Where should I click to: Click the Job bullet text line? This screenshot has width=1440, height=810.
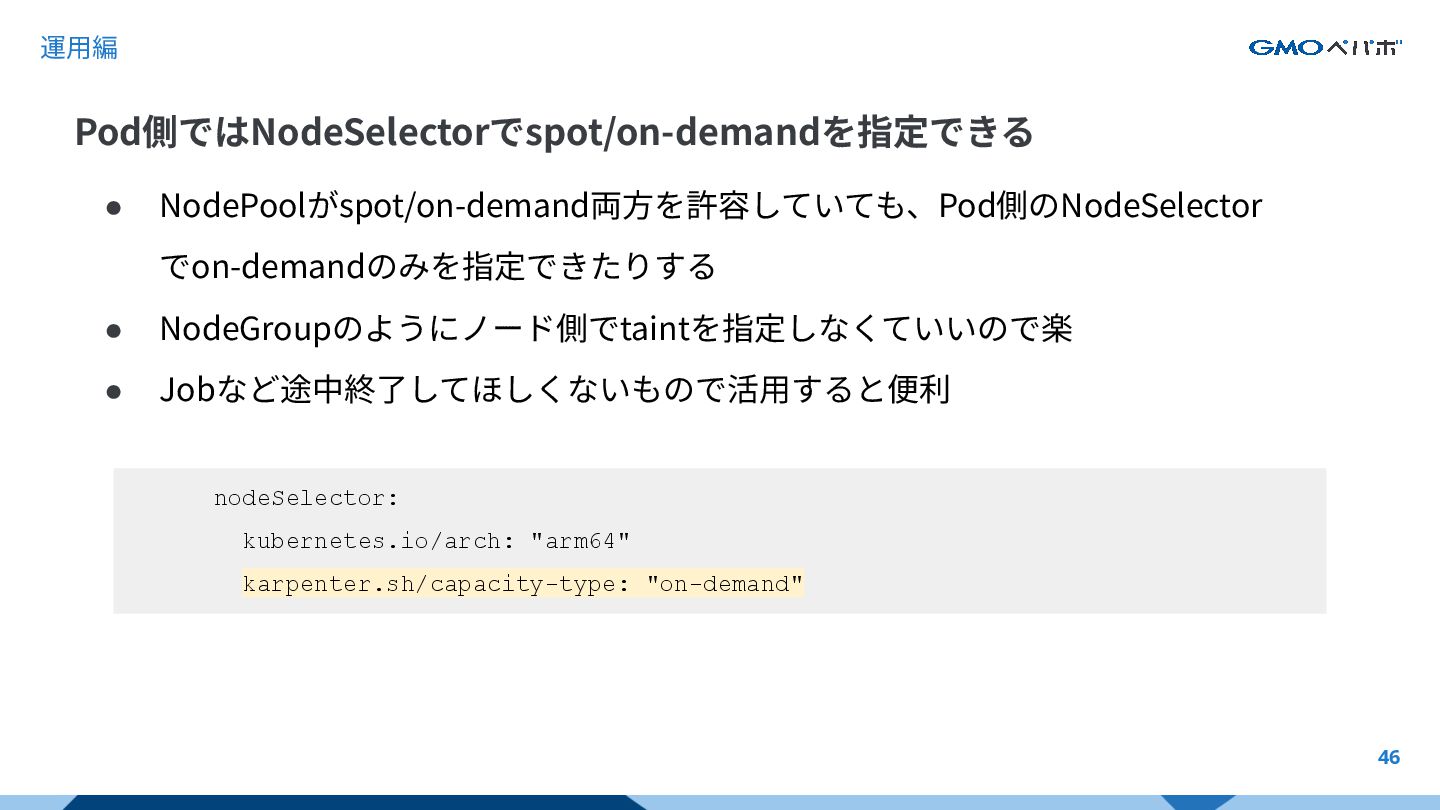555,389
